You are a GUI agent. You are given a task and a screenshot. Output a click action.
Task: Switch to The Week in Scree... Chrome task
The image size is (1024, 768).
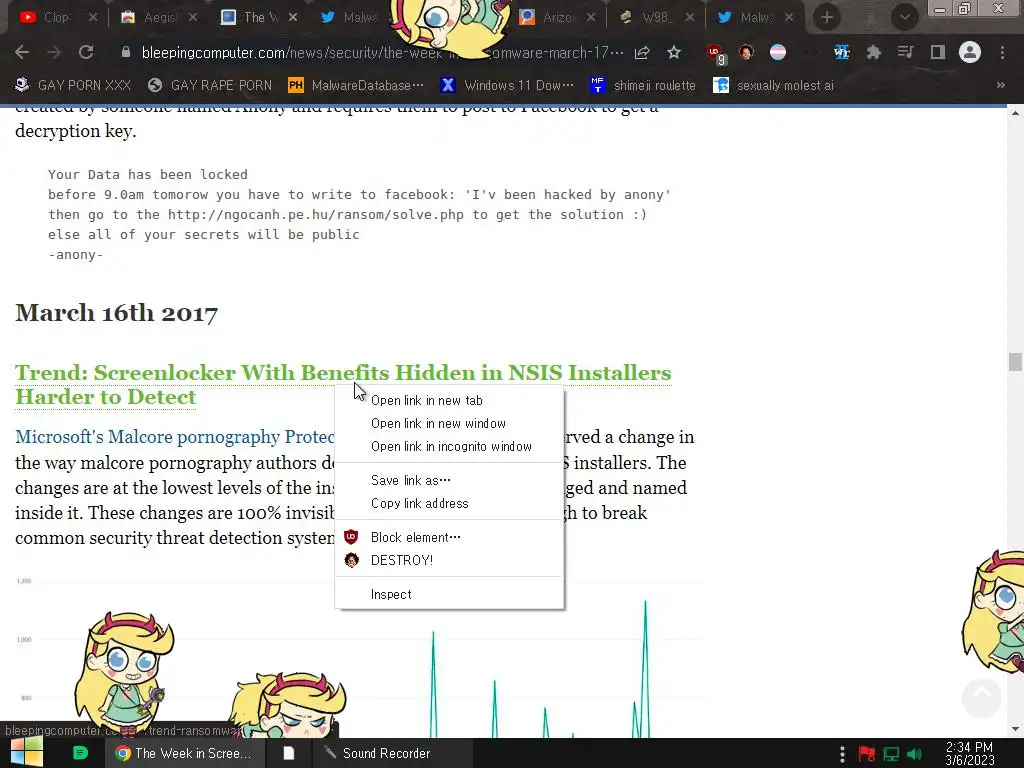point(185,753)
